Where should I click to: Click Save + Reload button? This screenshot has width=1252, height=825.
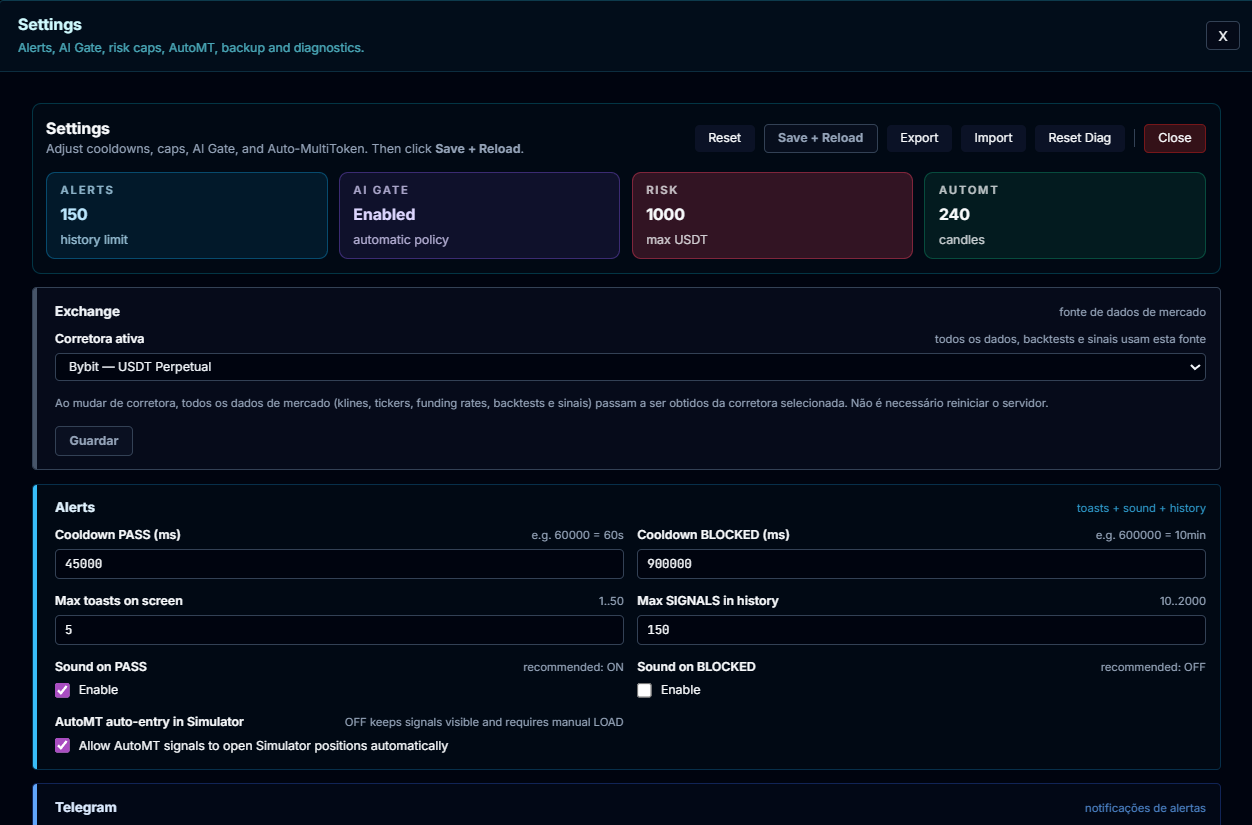pos(820,138)
